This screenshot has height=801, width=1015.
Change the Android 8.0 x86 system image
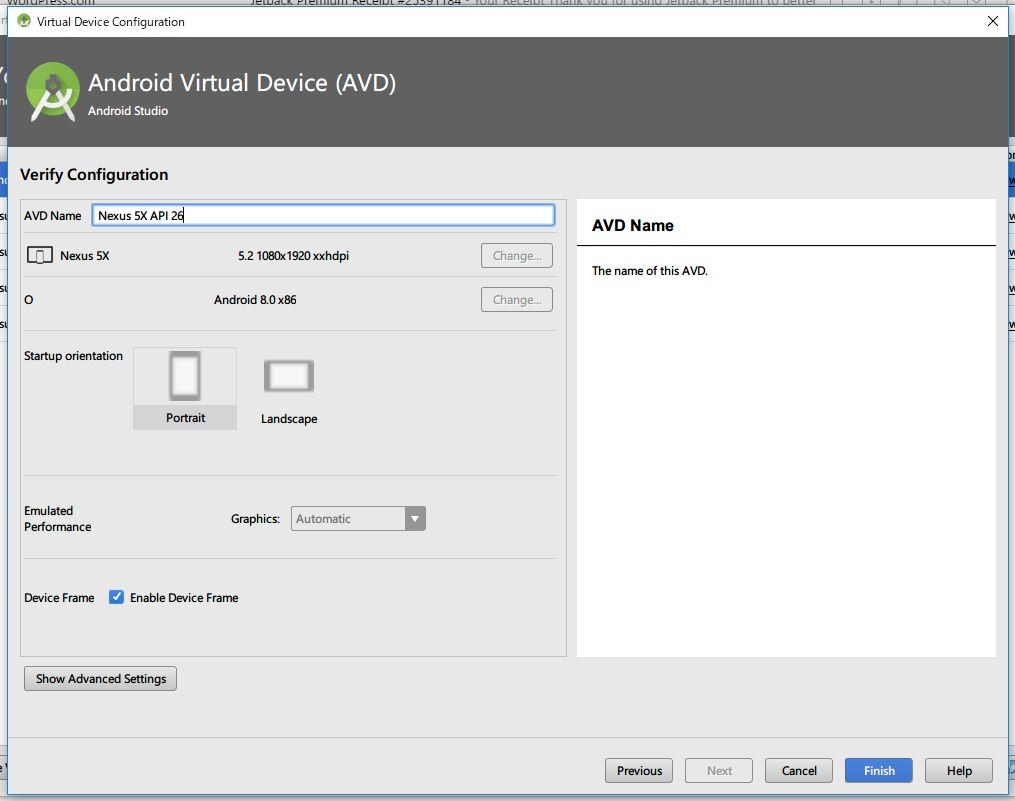pos(517,300)
